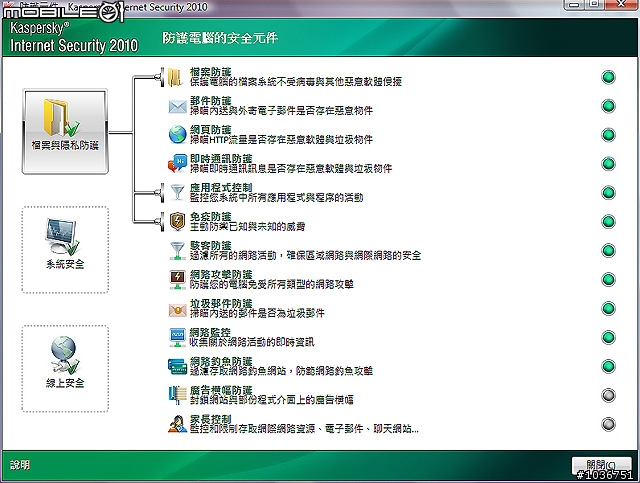The width and height of the screenshot is (640, 483).
Task: Click the 即時通訊防護 chat bubble icon
Action: coord(178,163)
